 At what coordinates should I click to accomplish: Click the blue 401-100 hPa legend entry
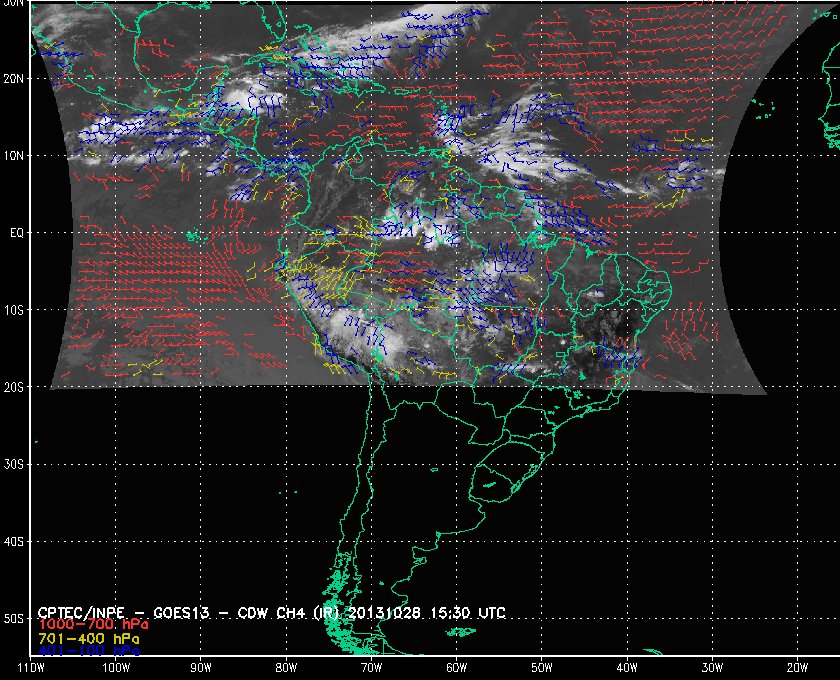(88, 651)
